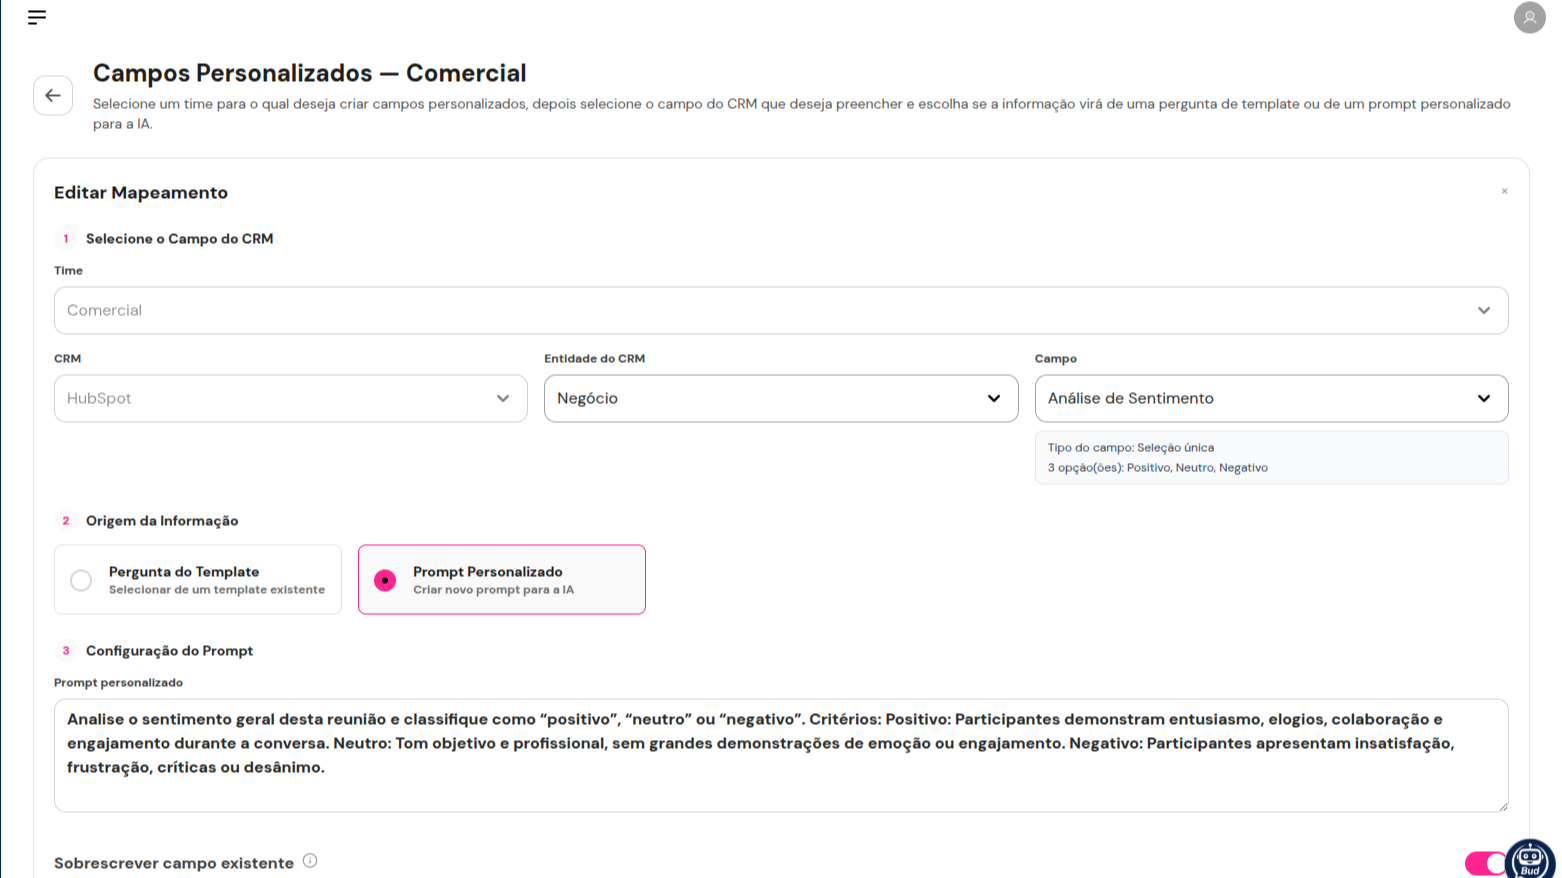Click the 'Campos Personalizados — Comercial' heading
This screenshot has width=1562, height=878.
pos(310,73)
